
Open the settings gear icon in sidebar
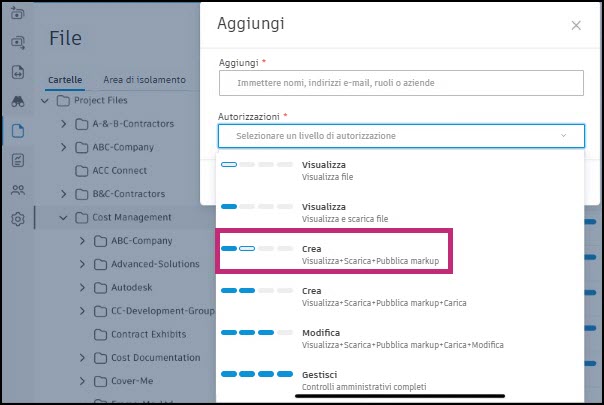pyautogui.click(x=18, y=219)
